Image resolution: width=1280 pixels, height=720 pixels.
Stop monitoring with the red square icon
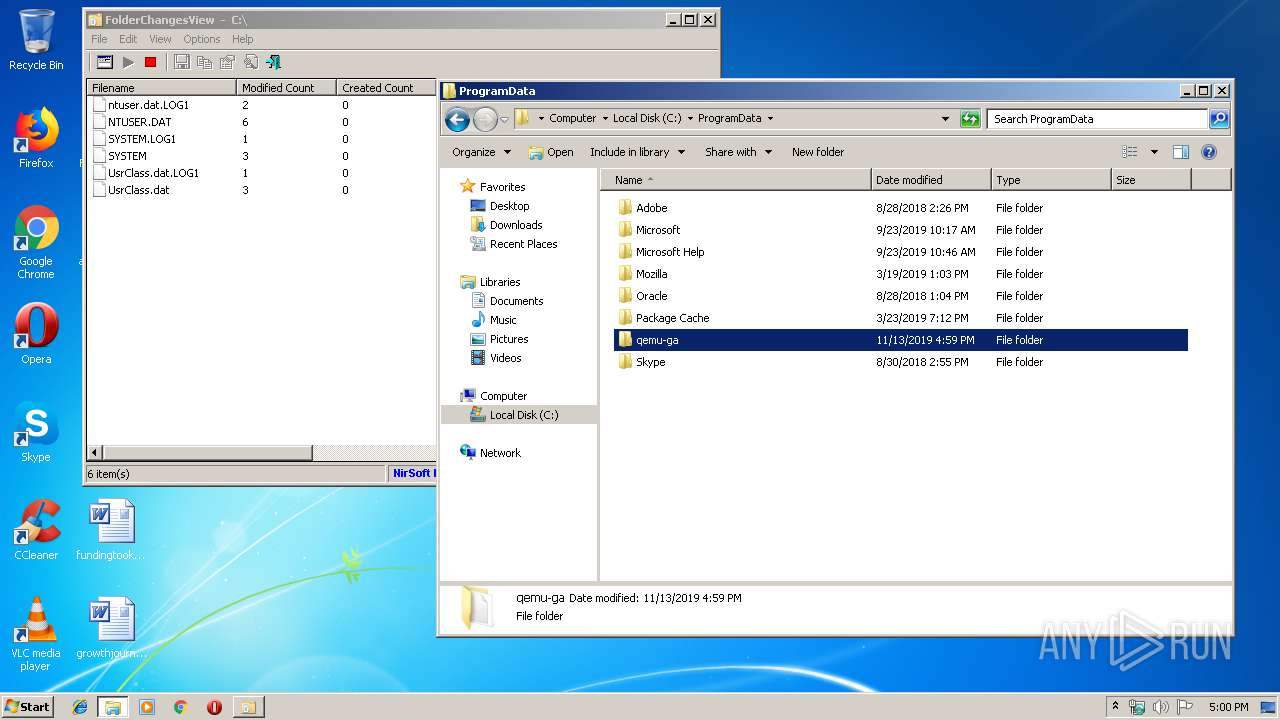[150, 62]
